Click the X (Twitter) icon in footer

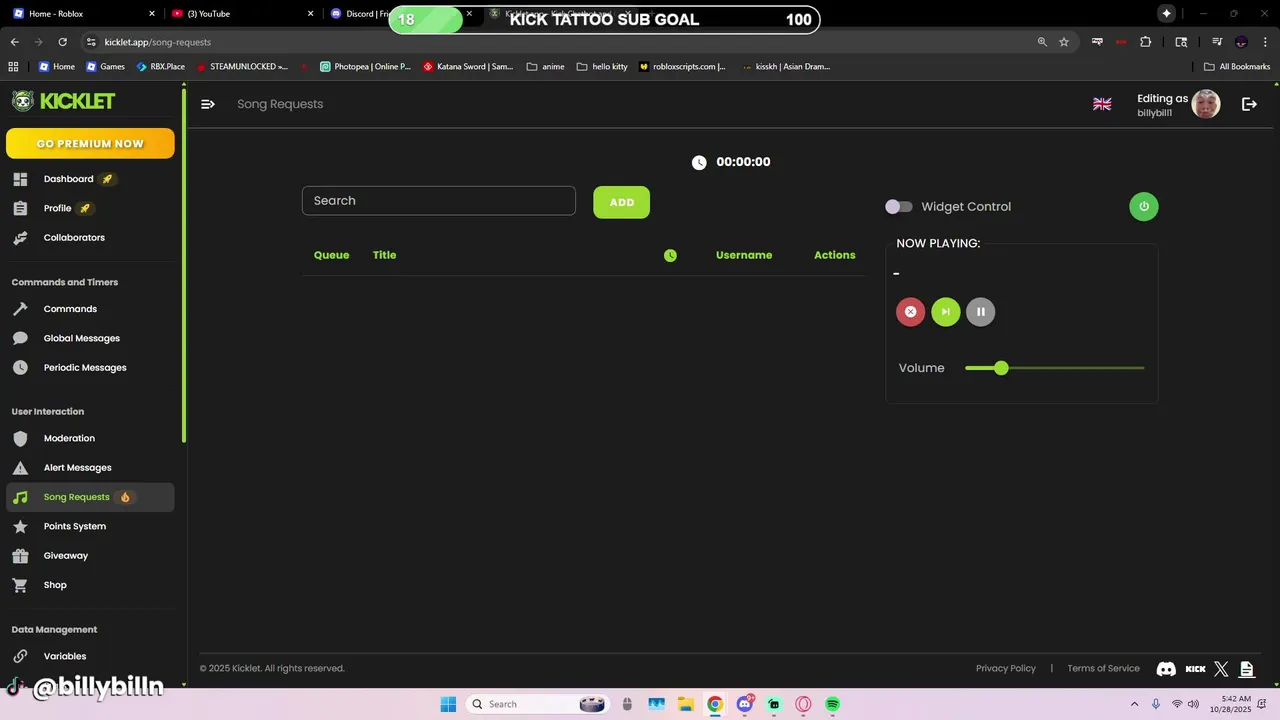coord(1221,669)
